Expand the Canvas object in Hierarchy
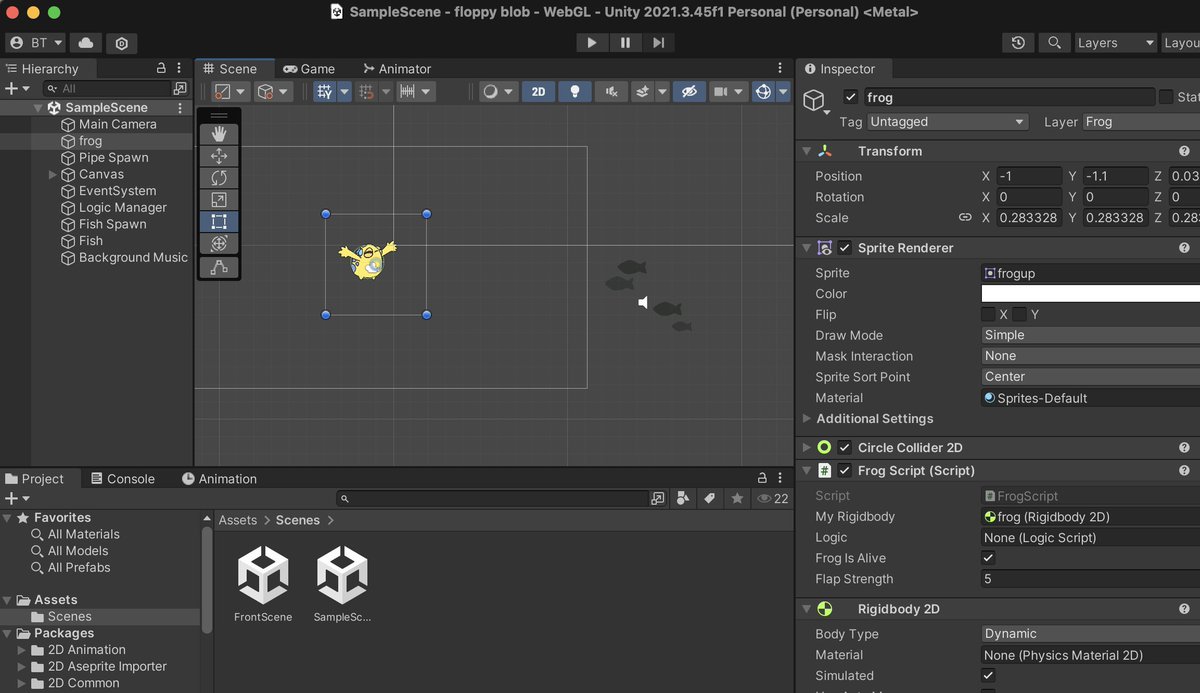This screenshot has height=693, width=1200. [x=53, y=174]
